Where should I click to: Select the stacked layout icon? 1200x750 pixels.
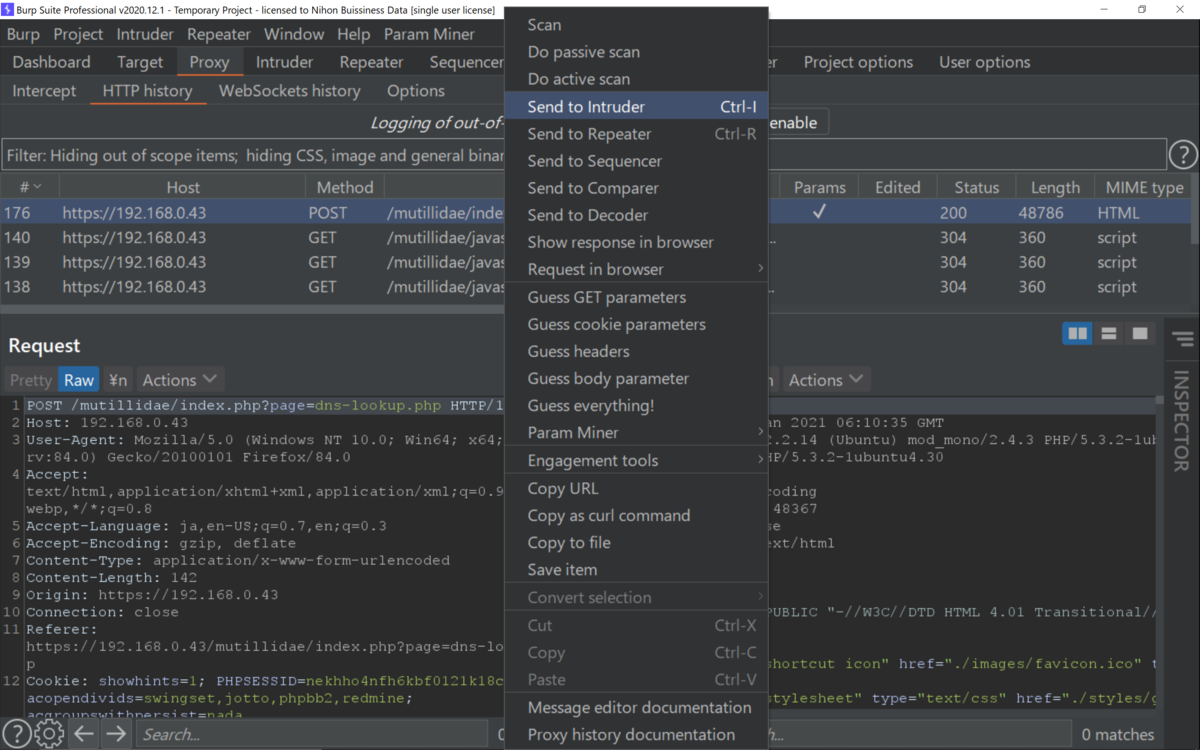(x=1108, y=334)
